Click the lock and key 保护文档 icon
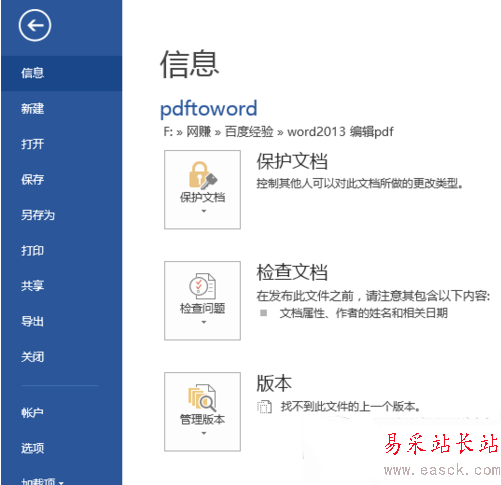The image size is (501, 485). click(202, 175)
